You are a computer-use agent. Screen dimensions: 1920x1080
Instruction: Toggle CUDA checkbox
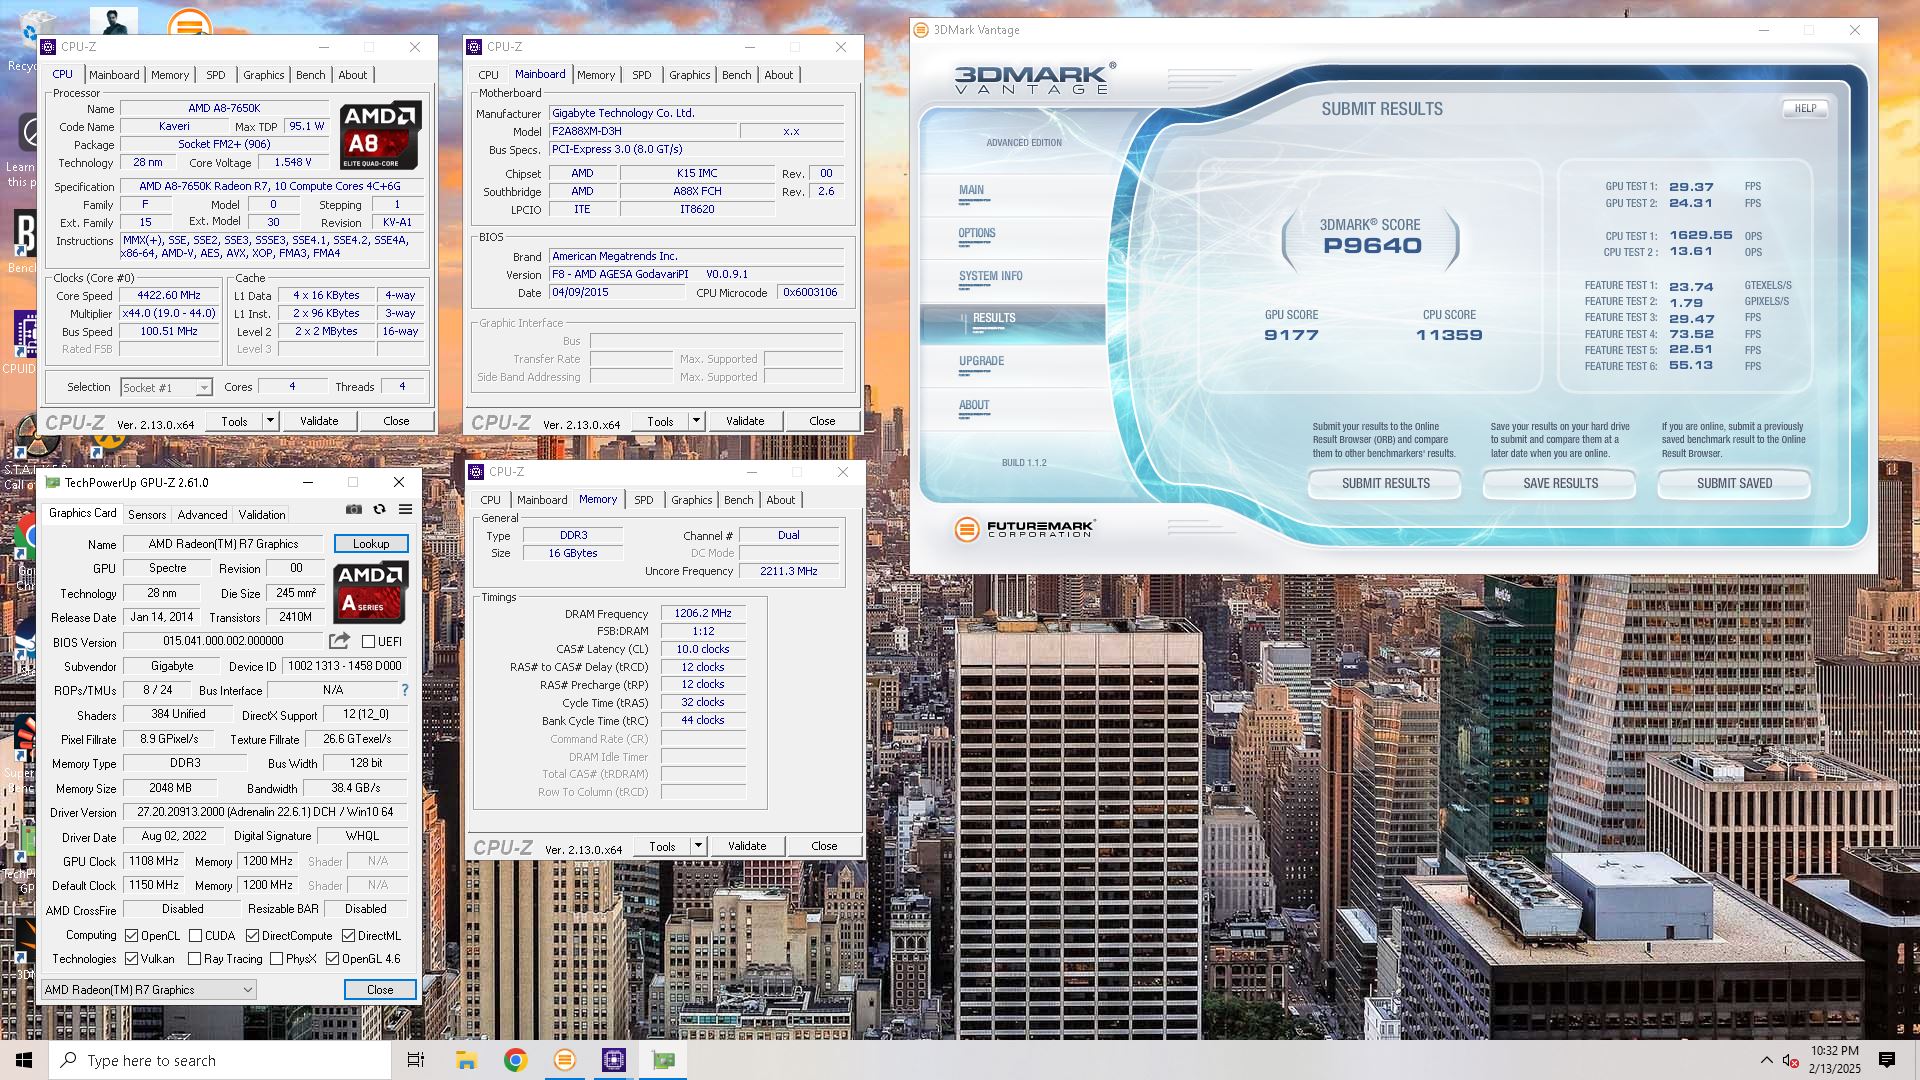195,936
